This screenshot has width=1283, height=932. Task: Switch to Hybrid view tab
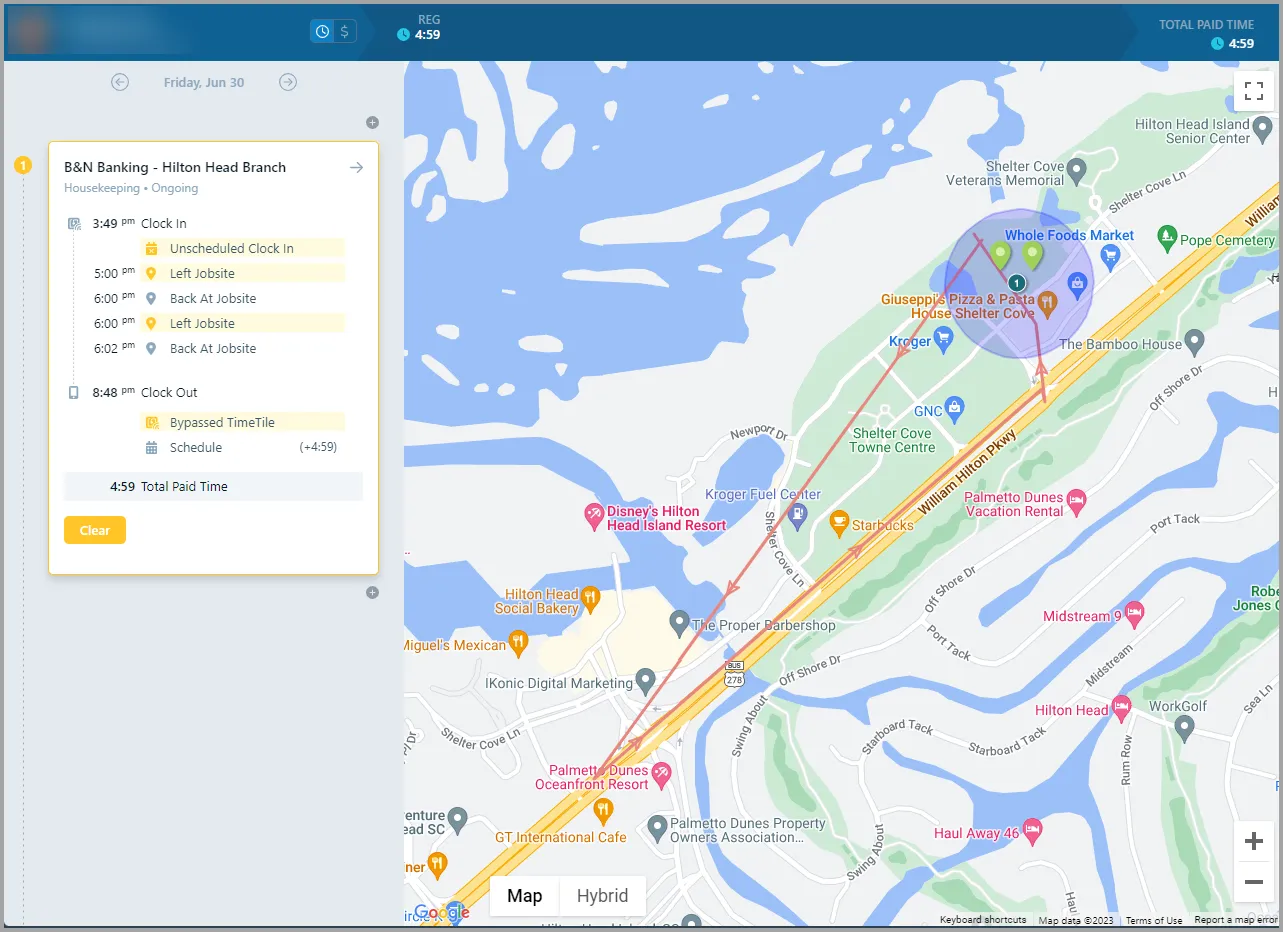click(603, 896)
